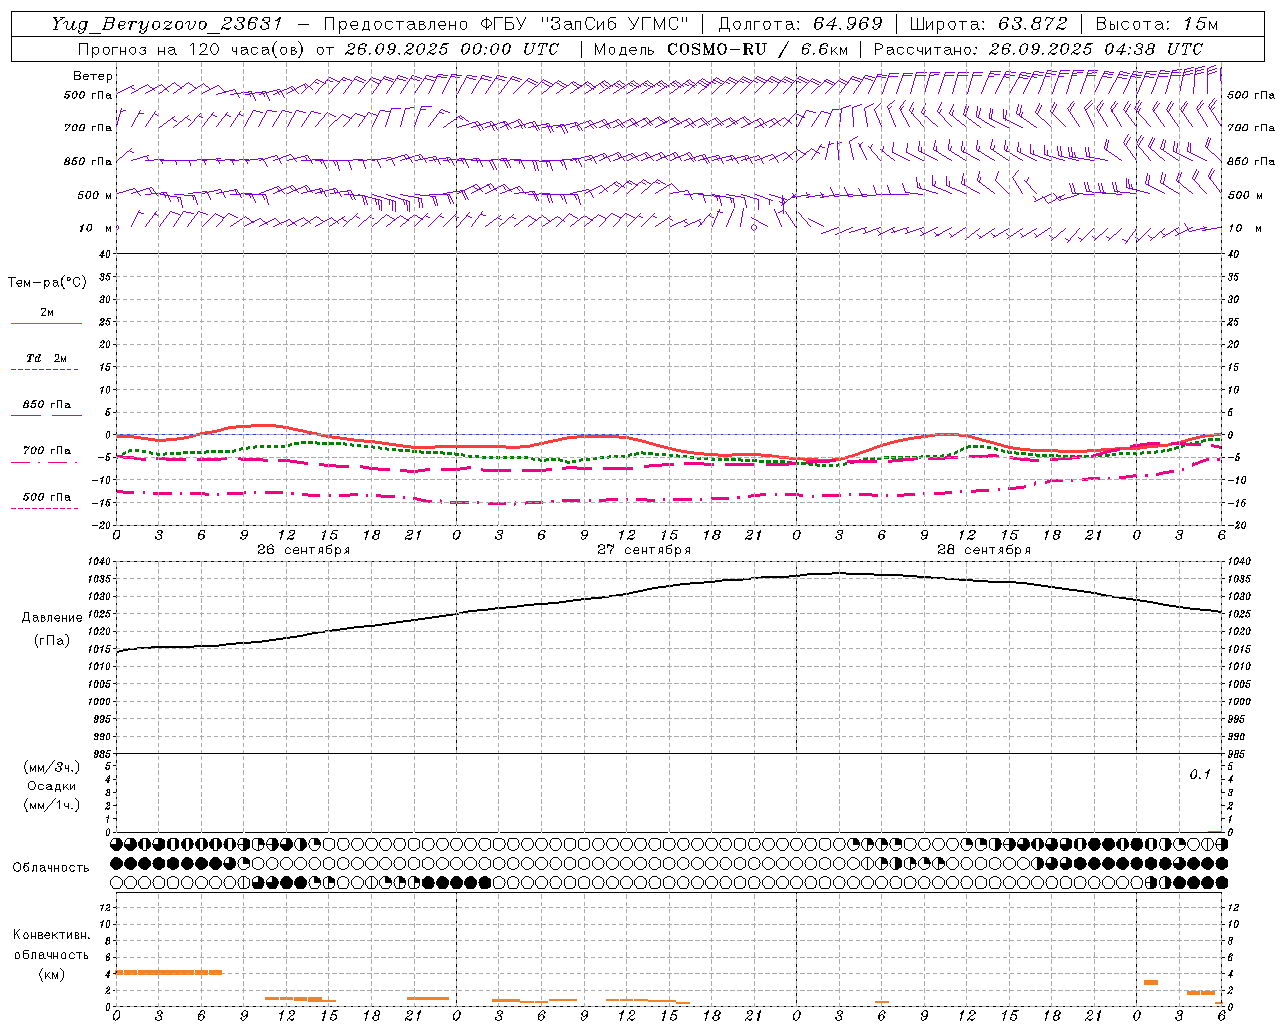This screenshot has height=1024, width=1280.
Task: Click the 850 гПа temperature legend entry
Action: tap(47, 408)
